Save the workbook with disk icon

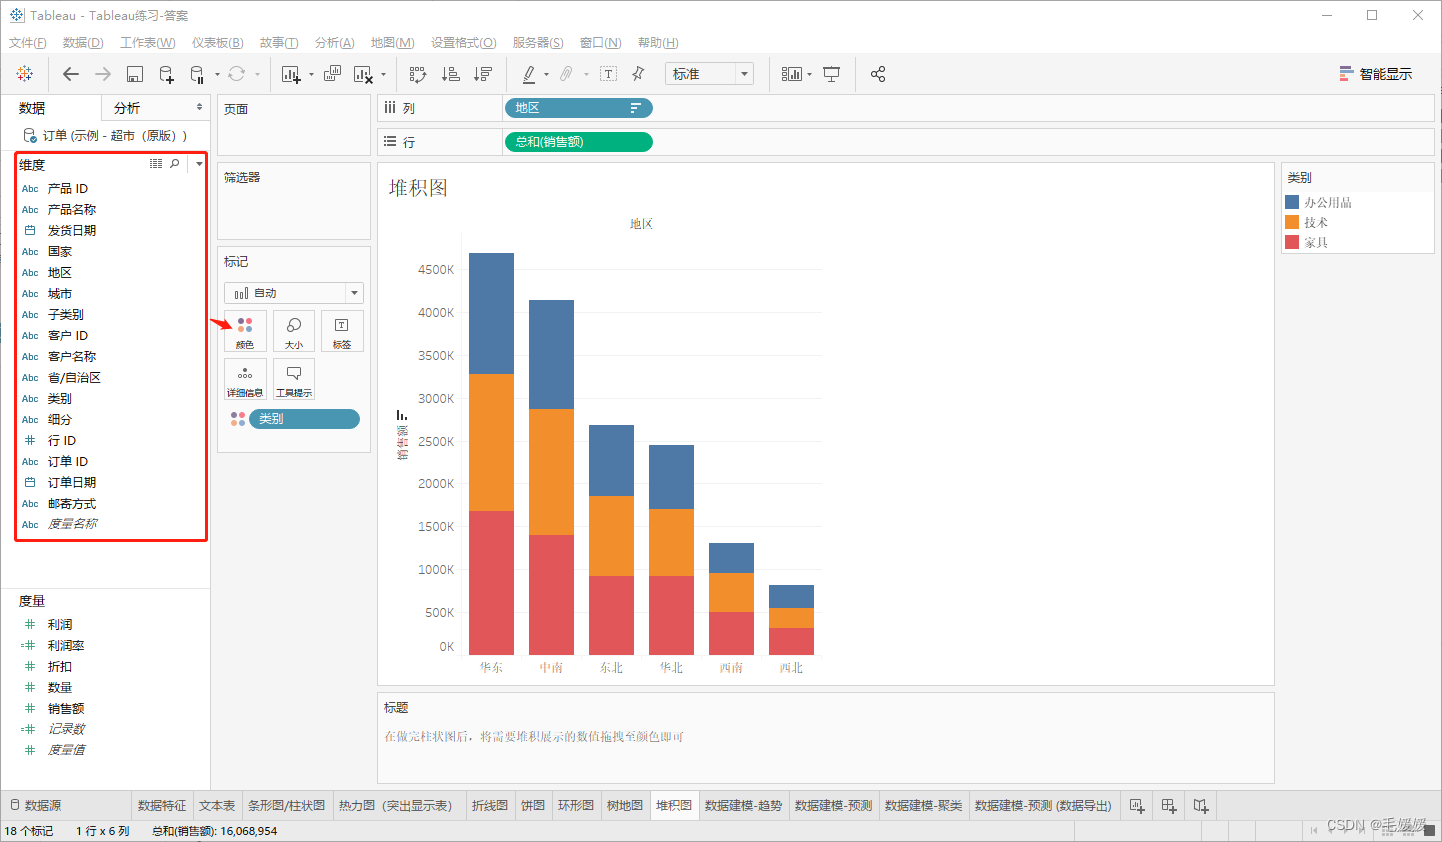tap(135, 74)
